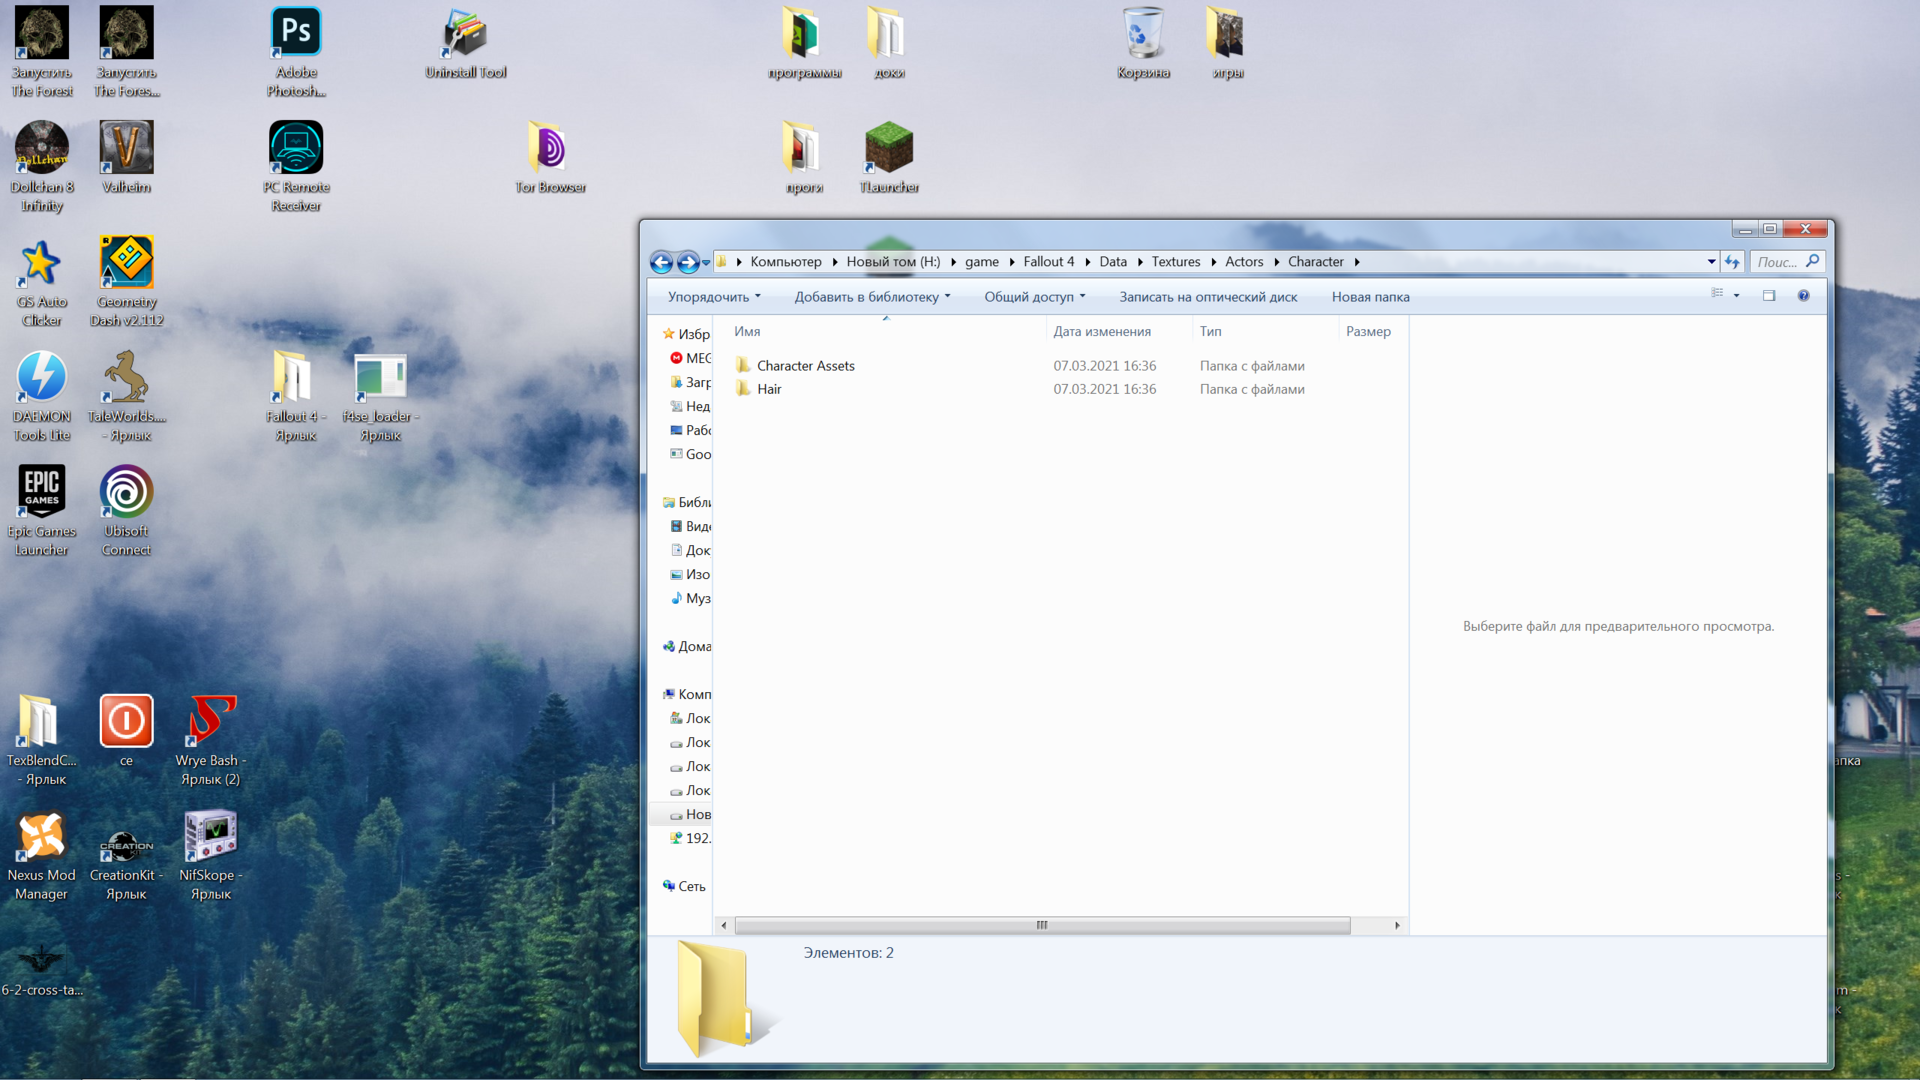
Task: Click the Forward navigation arrow in Explorer
Action: tap(688, 262)
